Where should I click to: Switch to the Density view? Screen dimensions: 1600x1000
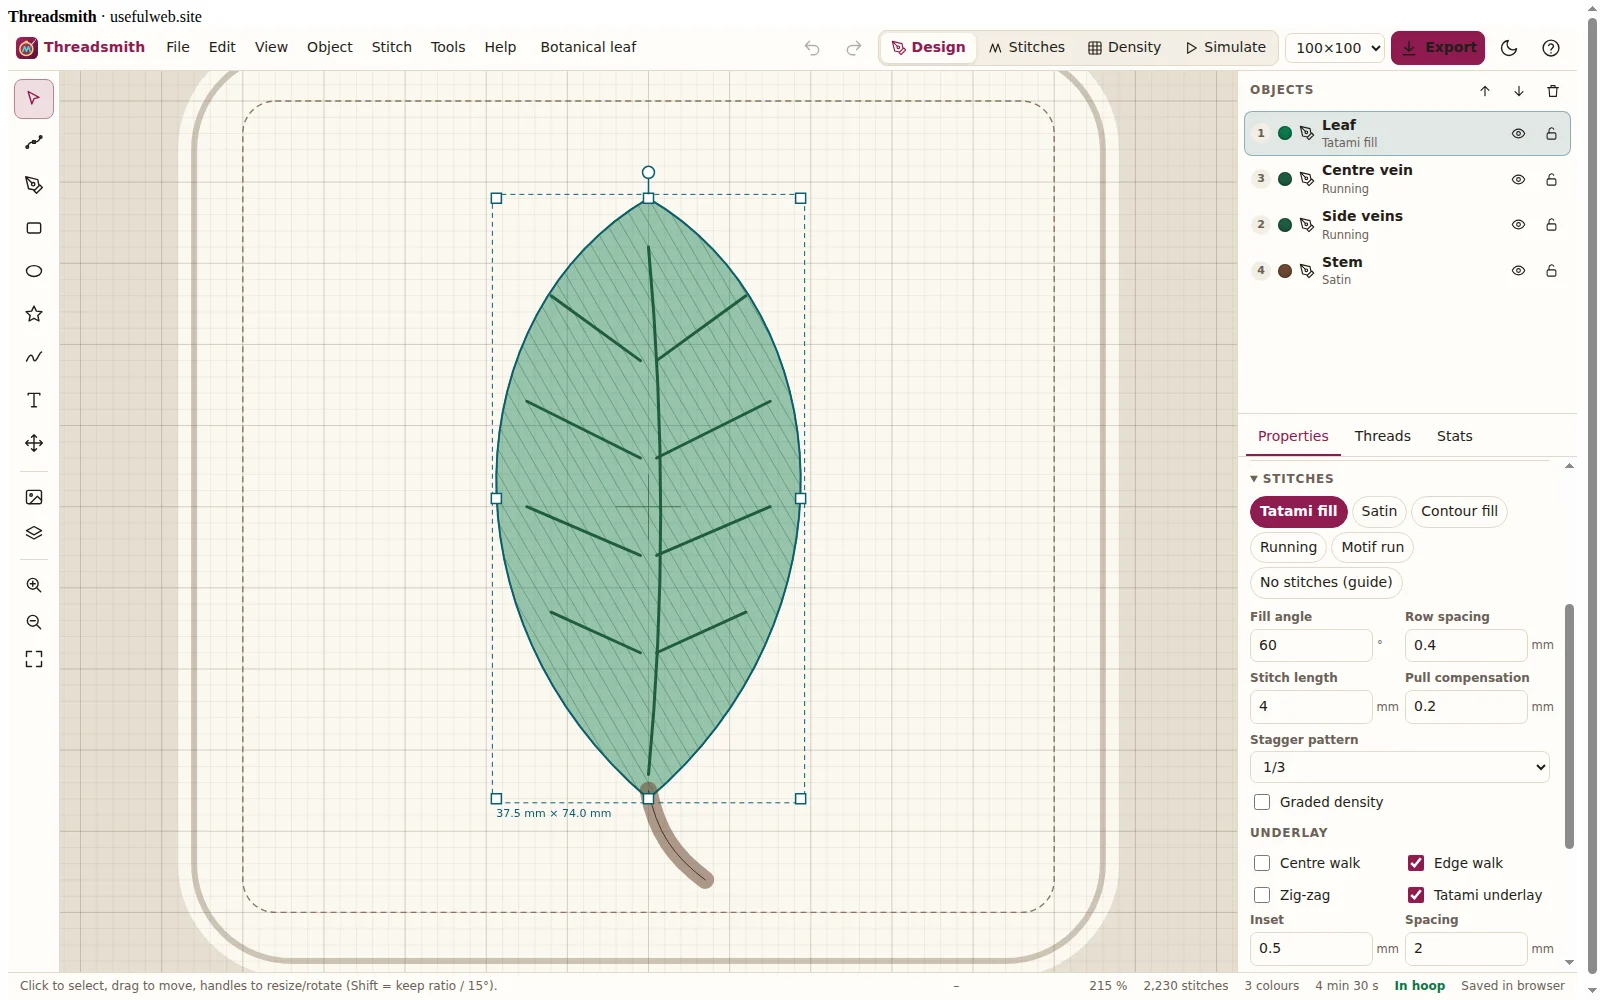coord(1125,47)
